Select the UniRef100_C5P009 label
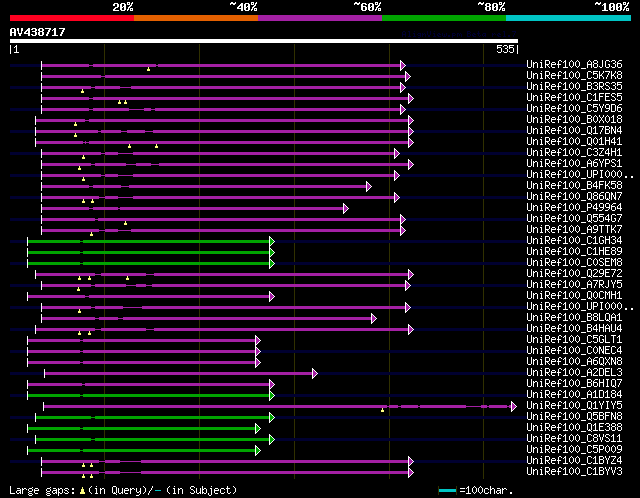The height and width of the screenshot is (498, 640). [x=574, y=450]
